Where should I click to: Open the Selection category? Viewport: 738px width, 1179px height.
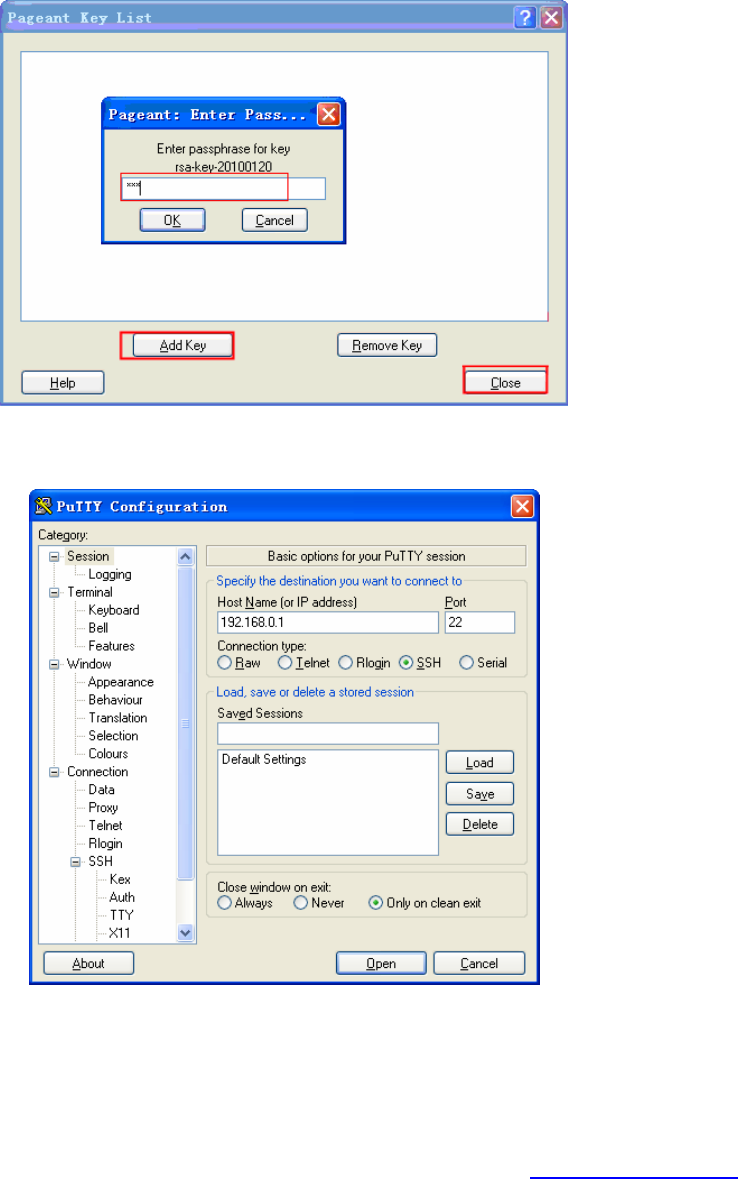[113, 736]
